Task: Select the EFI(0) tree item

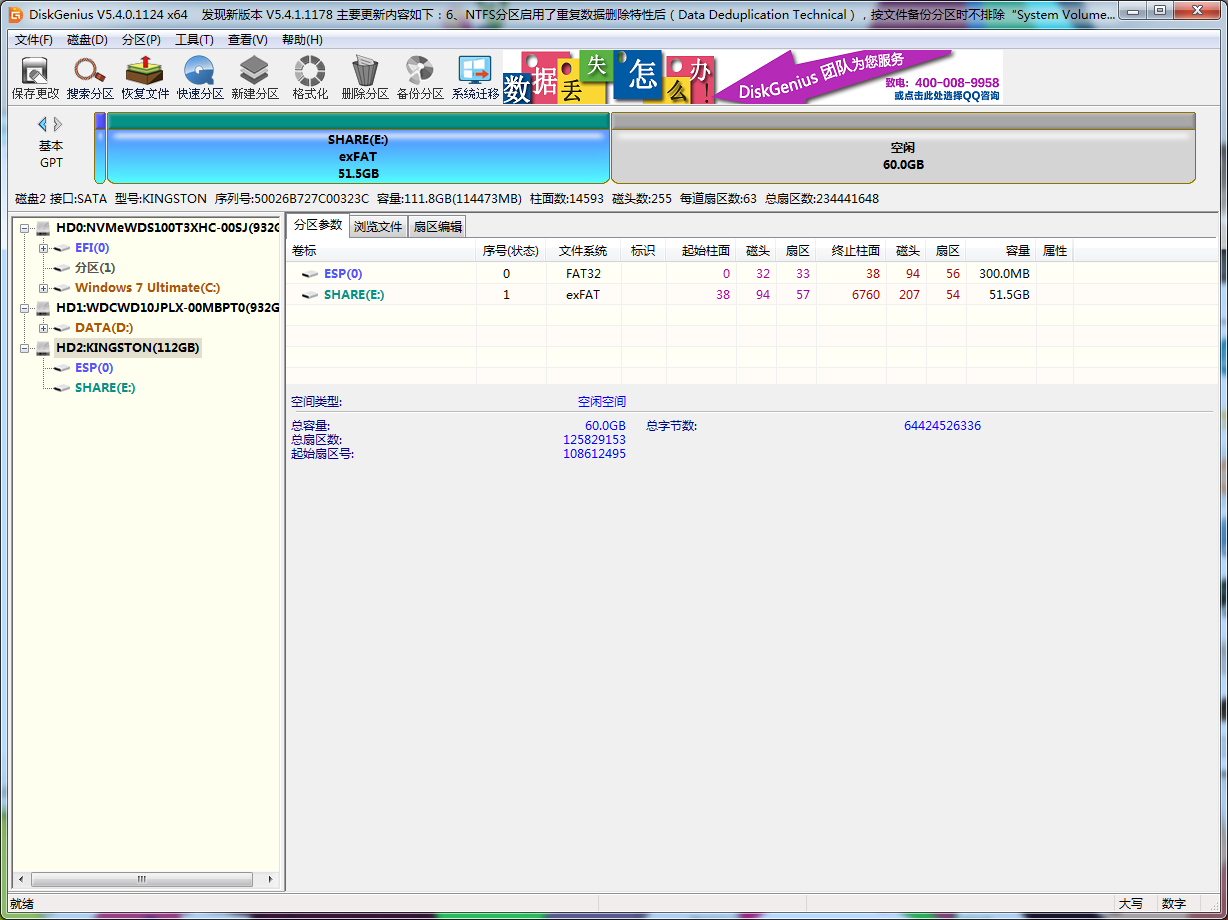Action: 92,248
